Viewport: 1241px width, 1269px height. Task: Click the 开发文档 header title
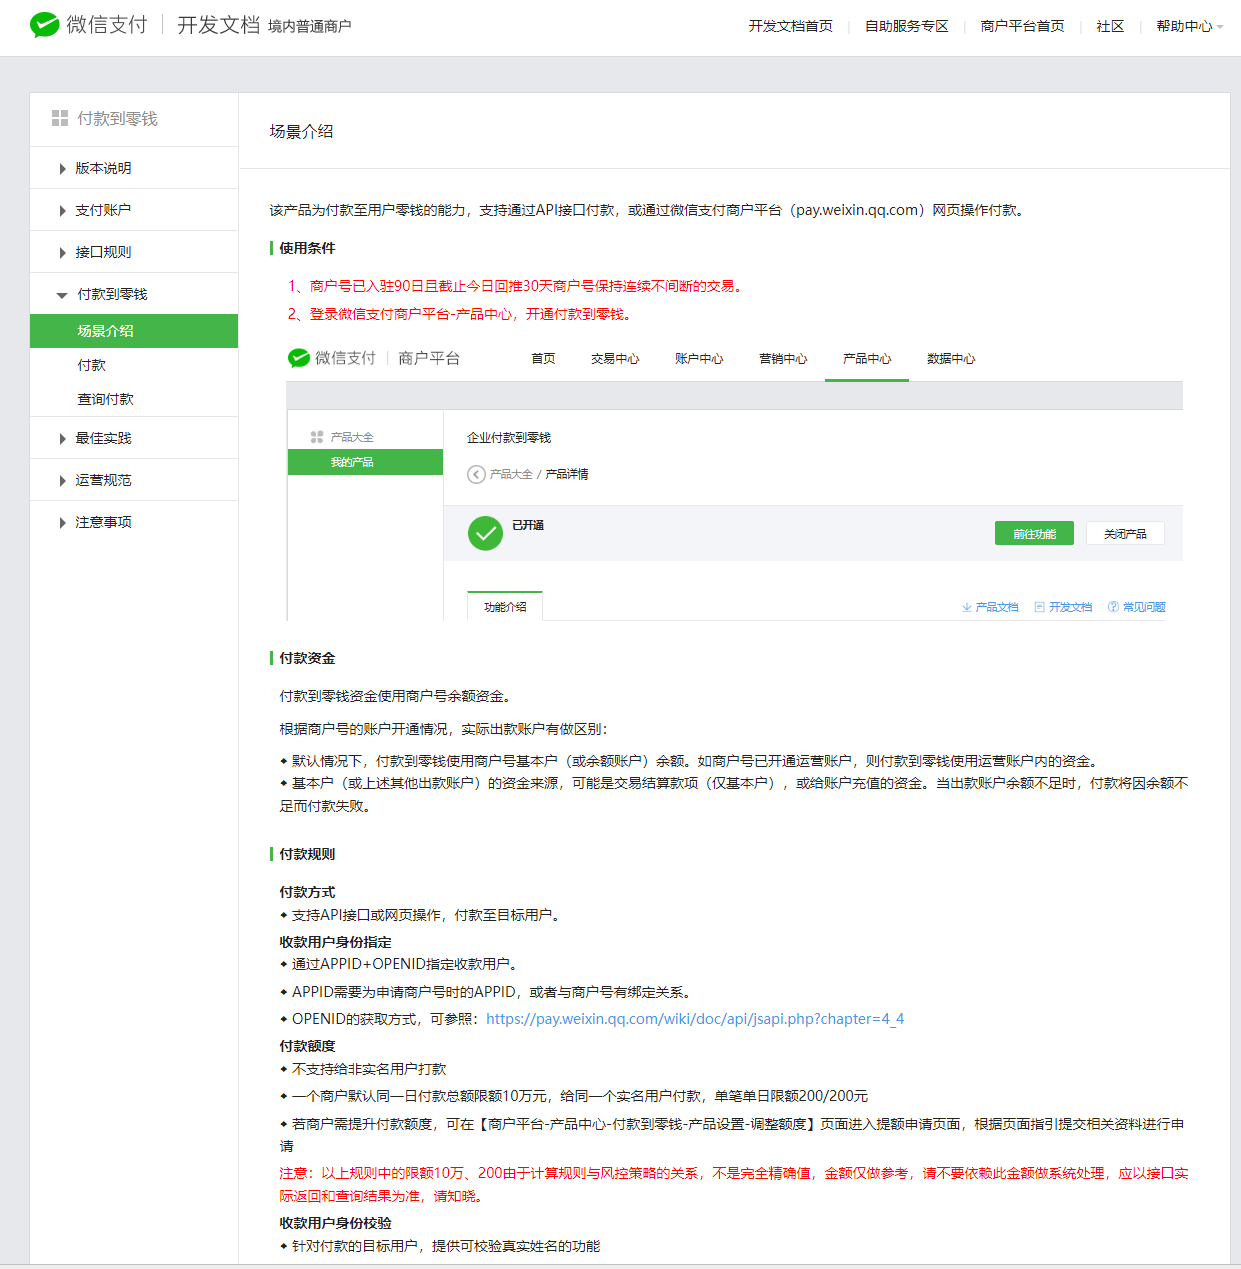[x=218, y=25]
